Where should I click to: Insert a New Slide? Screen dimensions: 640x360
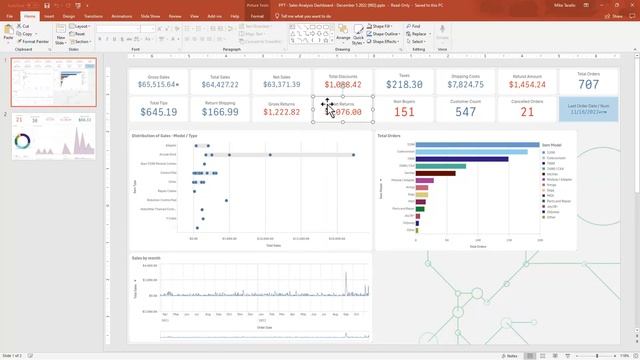60,34
